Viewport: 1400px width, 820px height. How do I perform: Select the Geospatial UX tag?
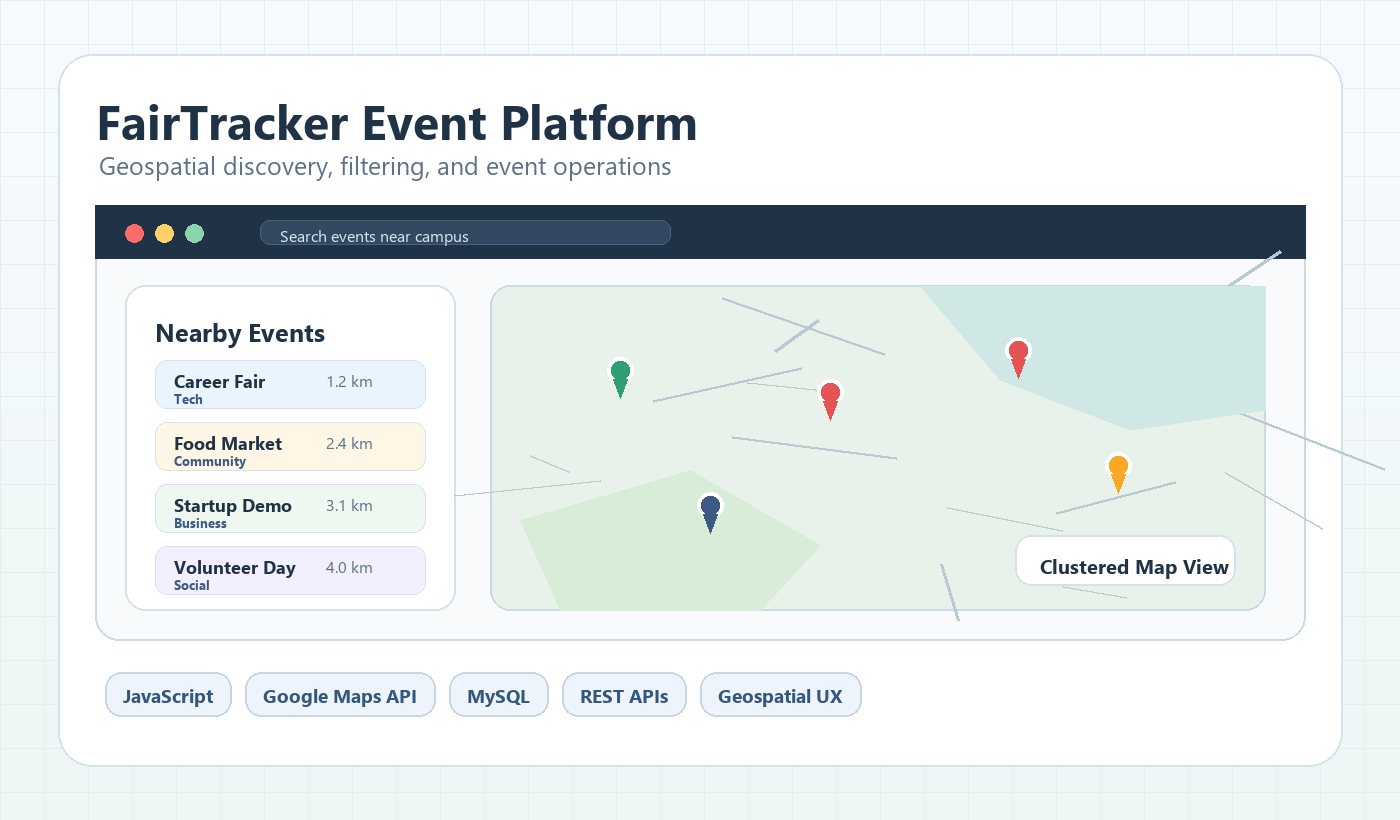click(781, 695)
